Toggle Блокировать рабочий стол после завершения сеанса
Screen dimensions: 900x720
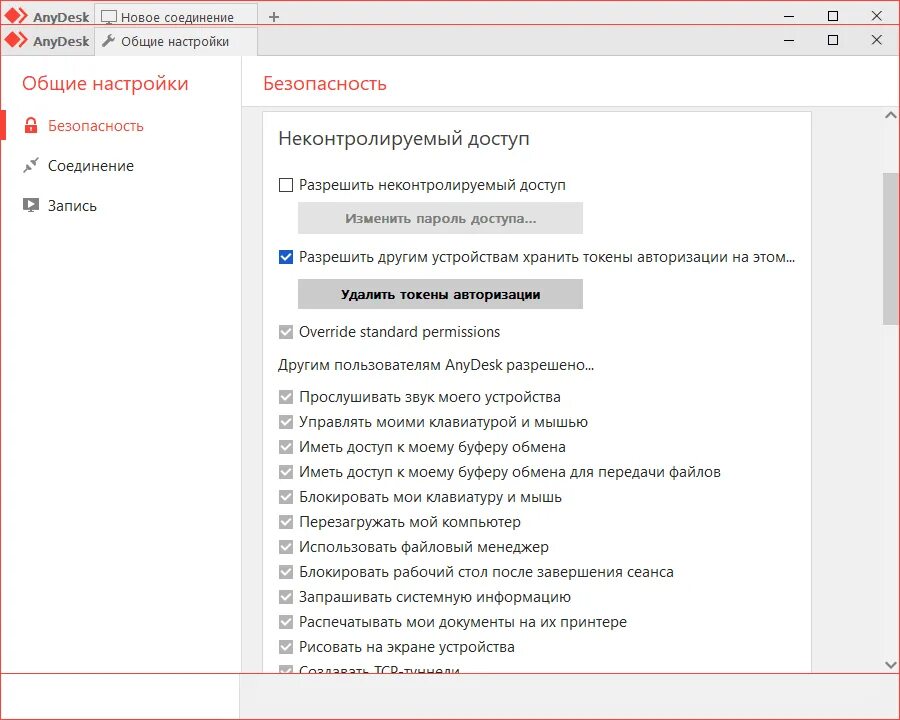286,572
